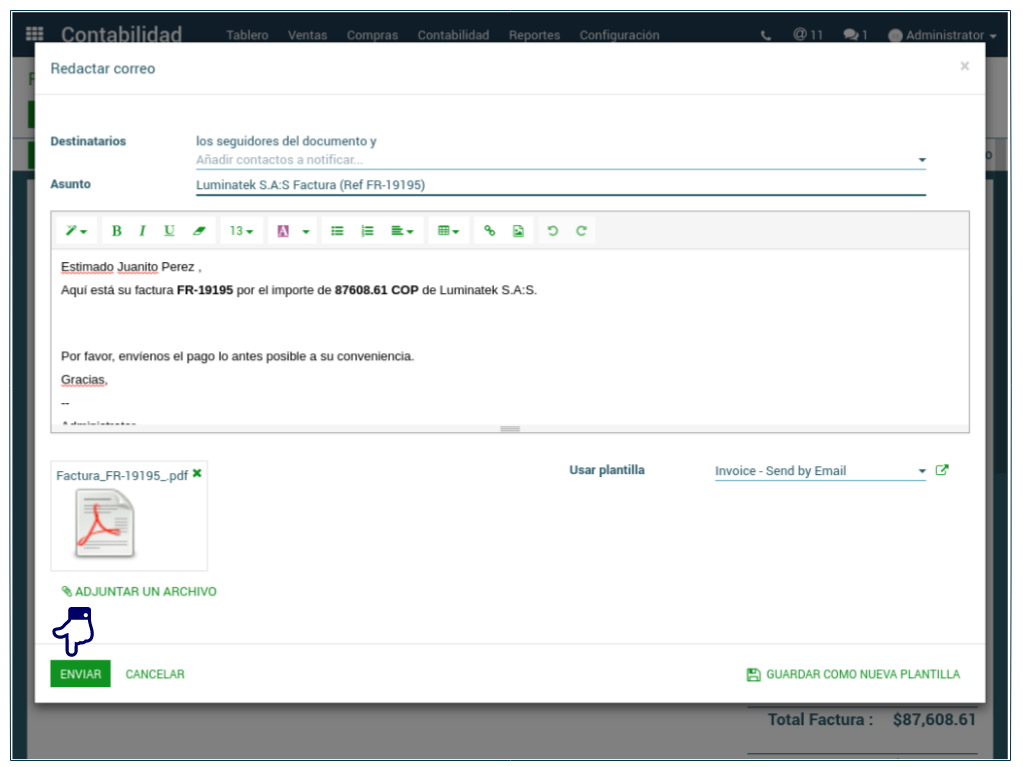
Task: Open the font size 13 dropdown
Action: tap(241, 231)
